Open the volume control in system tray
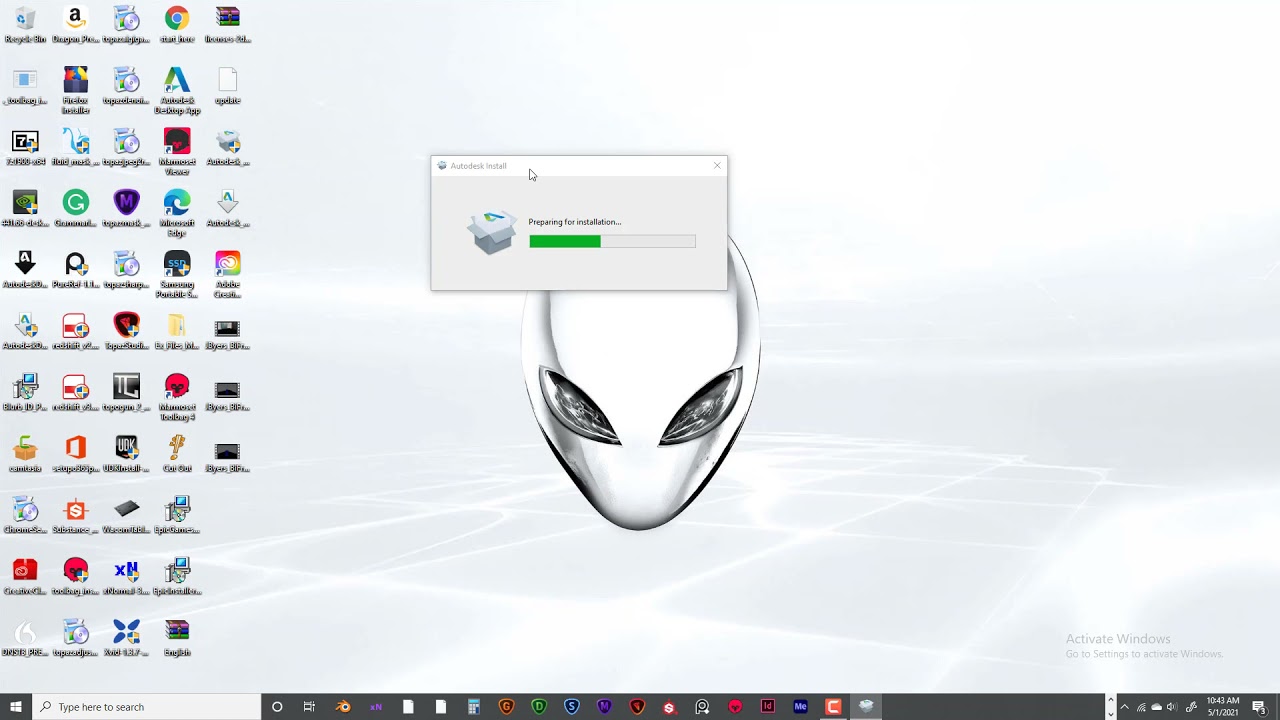The image size is (1280, 720). [1172, 707]
